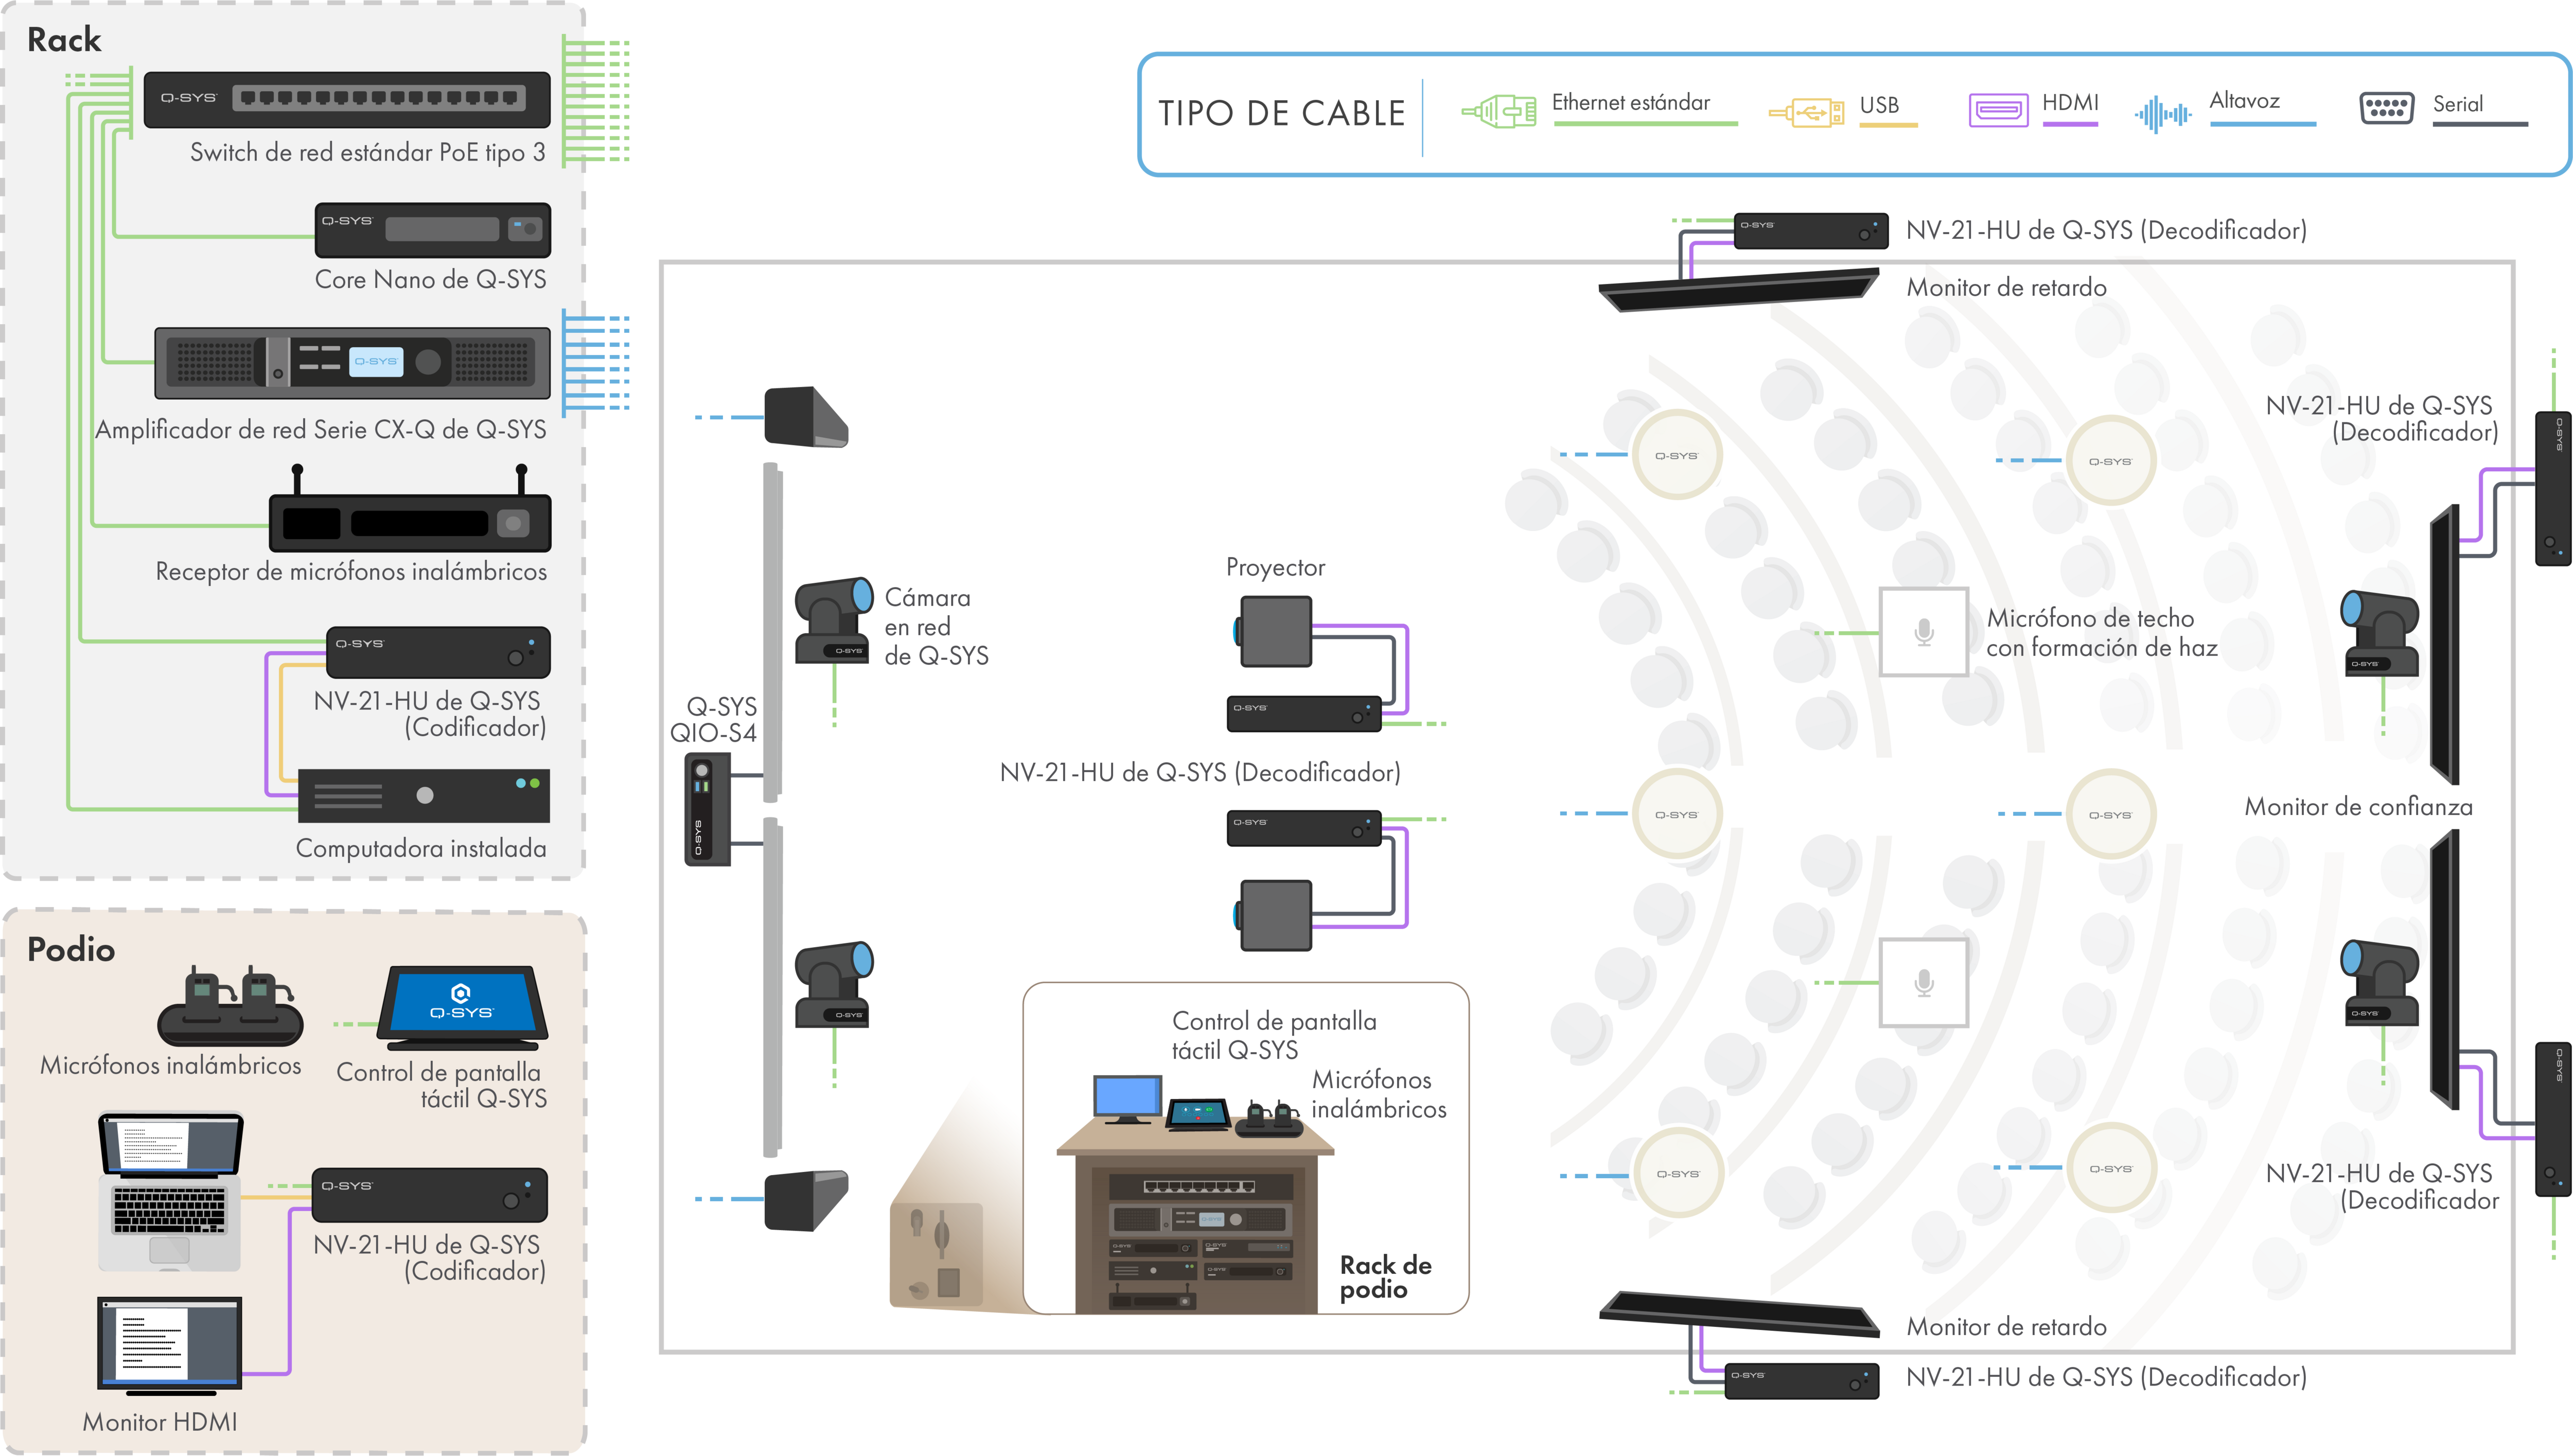This screenshot has height=1456, width=2573.
Task: Click the PoE network switch in the rack
Action: point(347,99)
